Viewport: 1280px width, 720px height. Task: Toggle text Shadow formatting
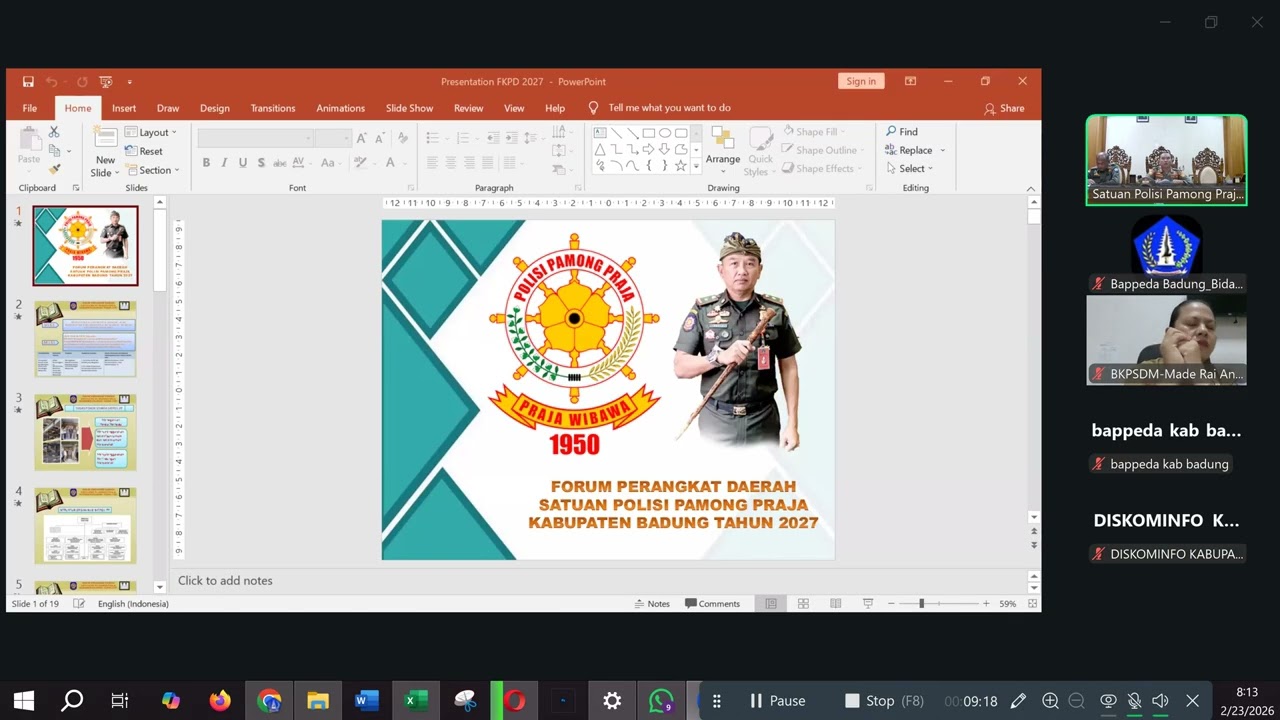click(261, 163)
